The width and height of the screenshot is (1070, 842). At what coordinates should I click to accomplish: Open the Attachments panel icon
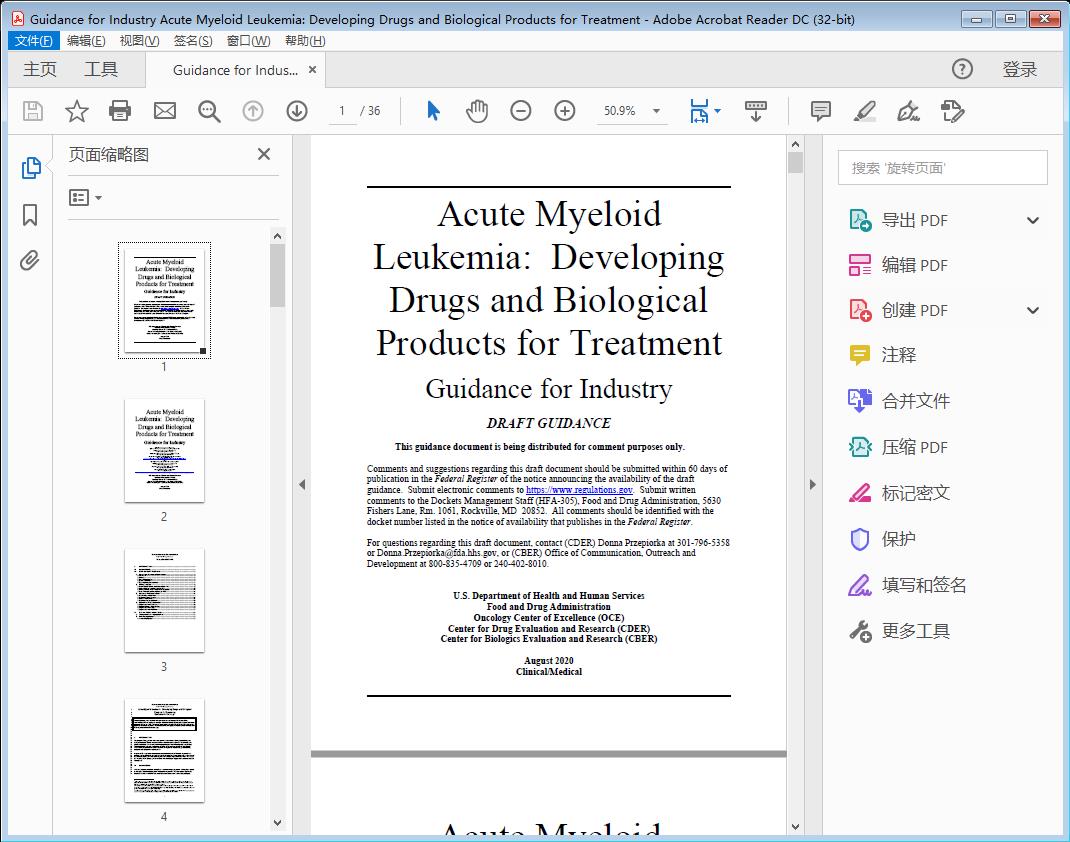[x=30, y=260]
